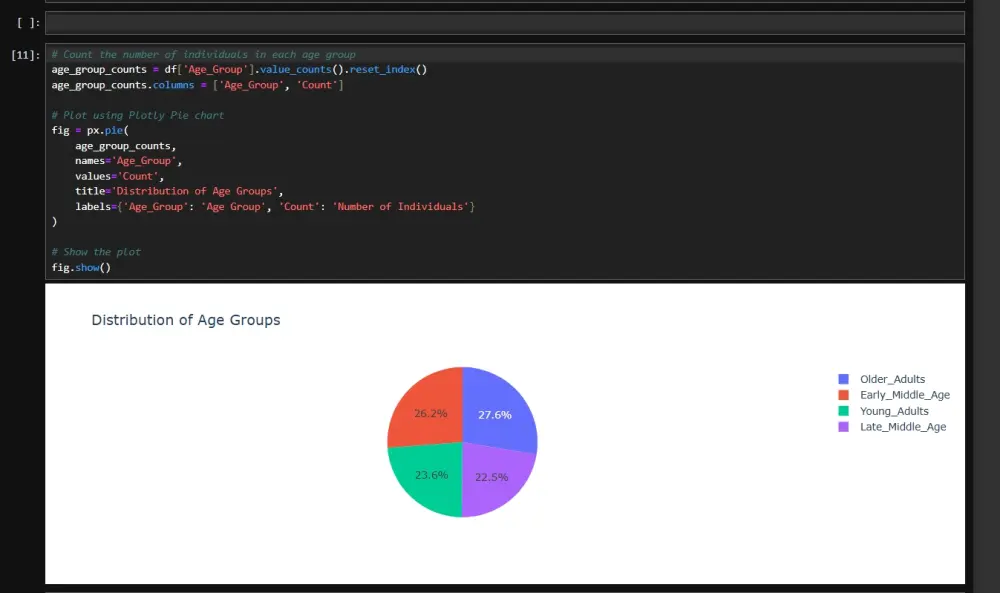Toggle Early_Middle_Age legend color swatch
The width and height of the screenshot is (1000, 593).
(x=843, y=395)
